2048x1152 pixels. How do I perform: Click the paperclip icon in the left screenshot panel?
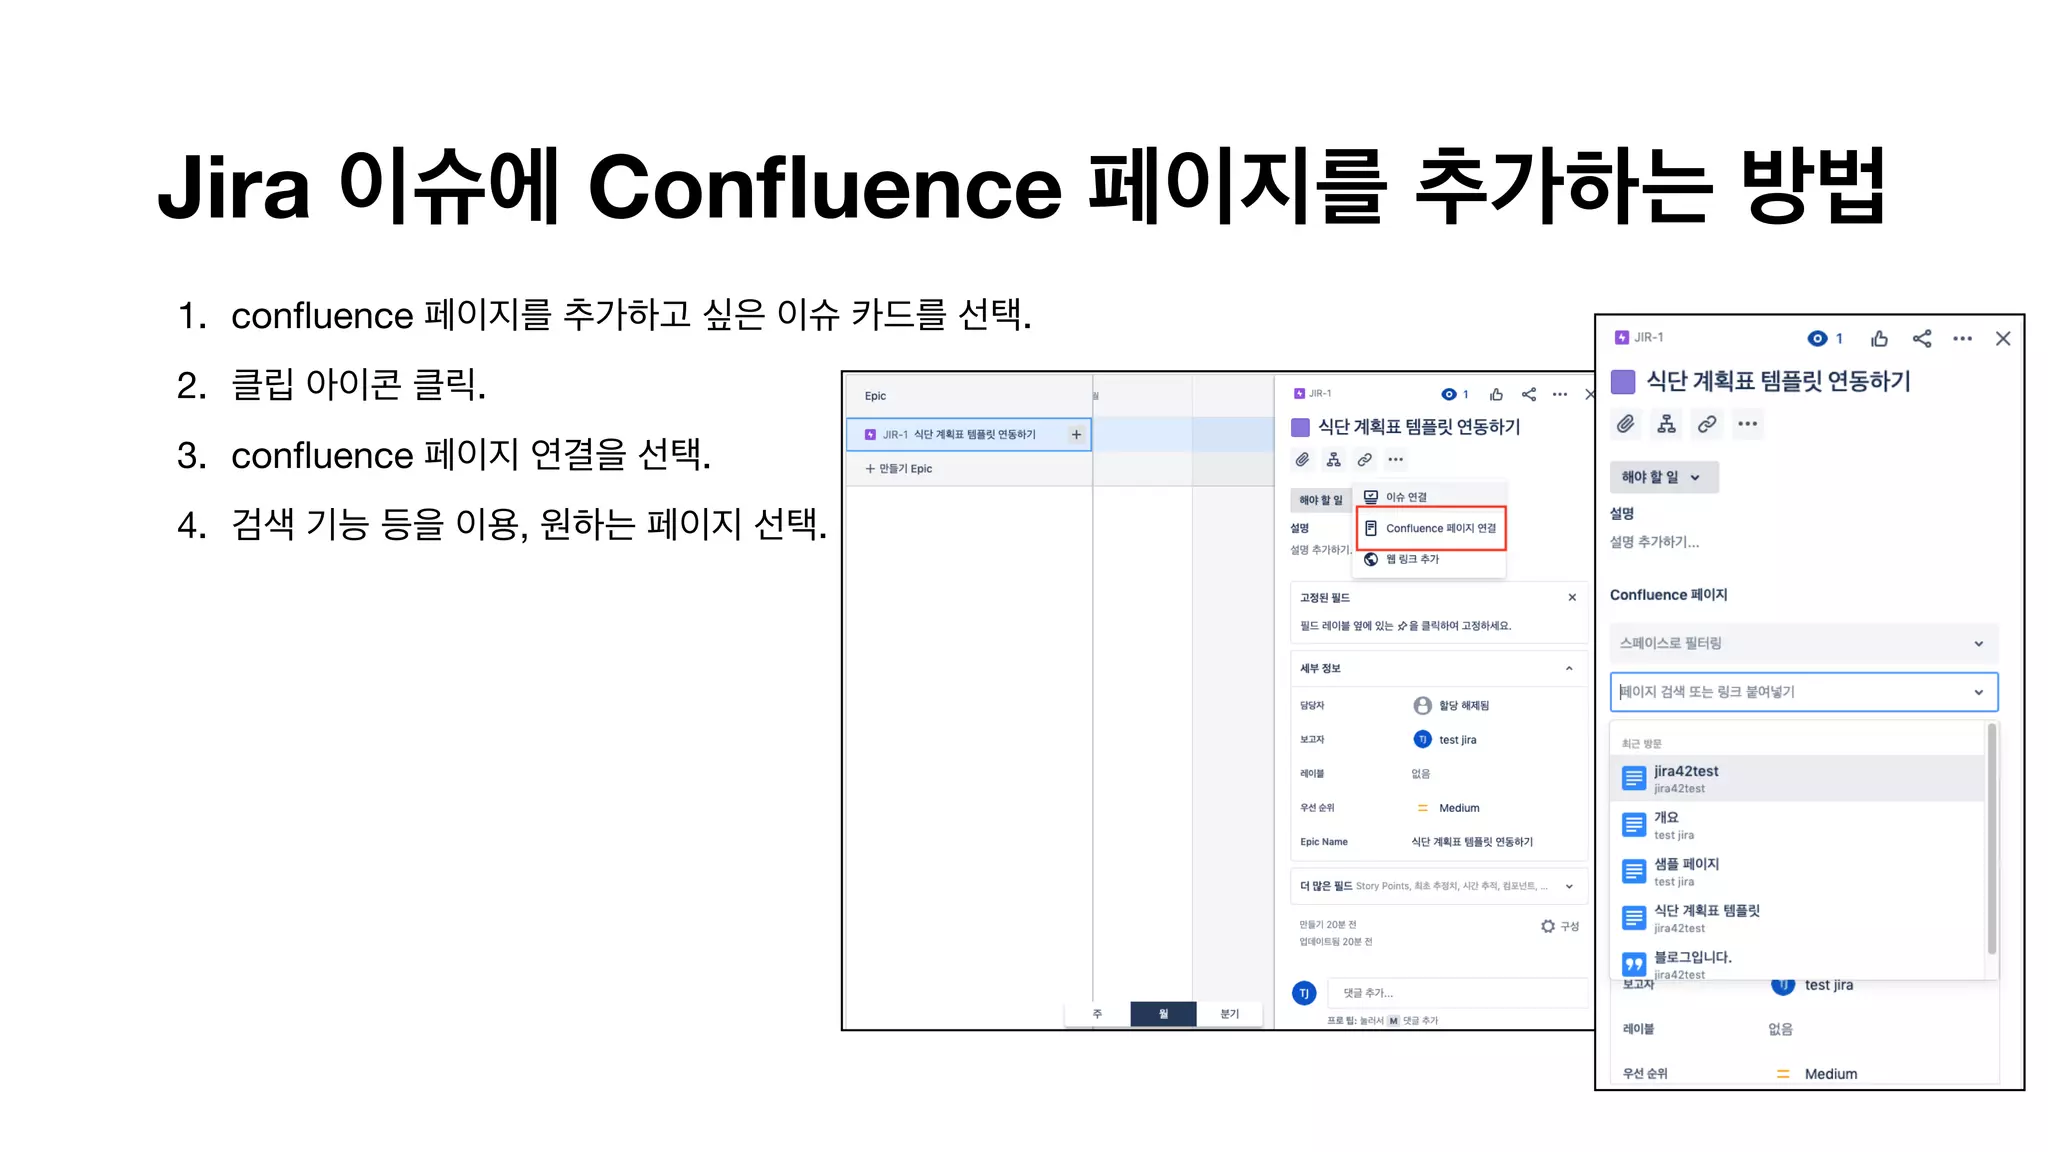coord(1302,460)
